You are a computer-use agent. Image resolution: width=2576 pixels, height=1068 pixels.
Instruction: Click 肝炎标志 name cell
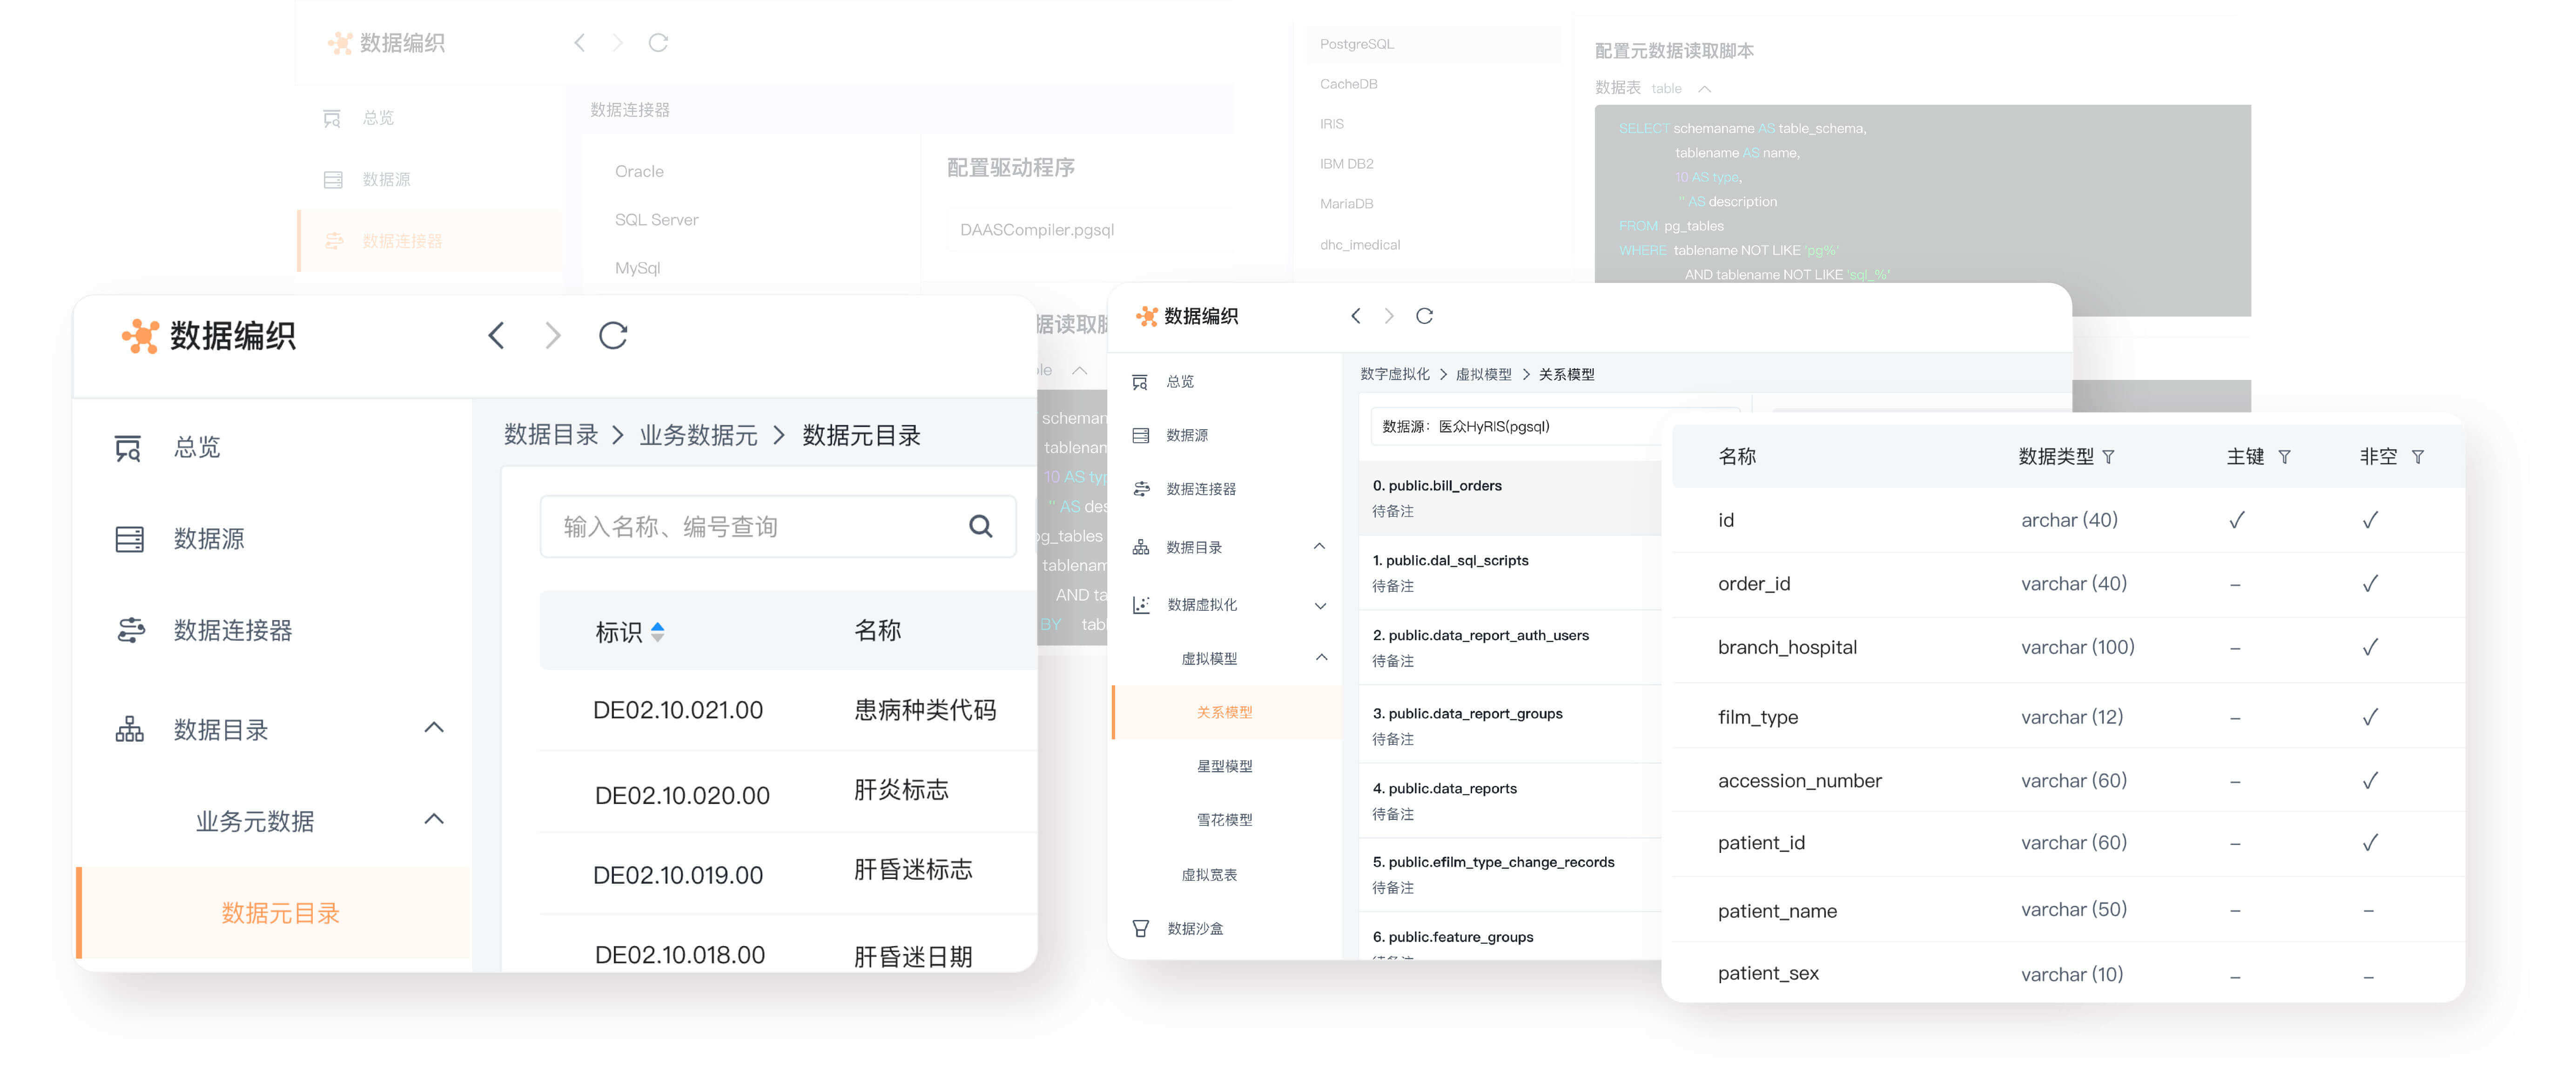(x=901, y=790)
